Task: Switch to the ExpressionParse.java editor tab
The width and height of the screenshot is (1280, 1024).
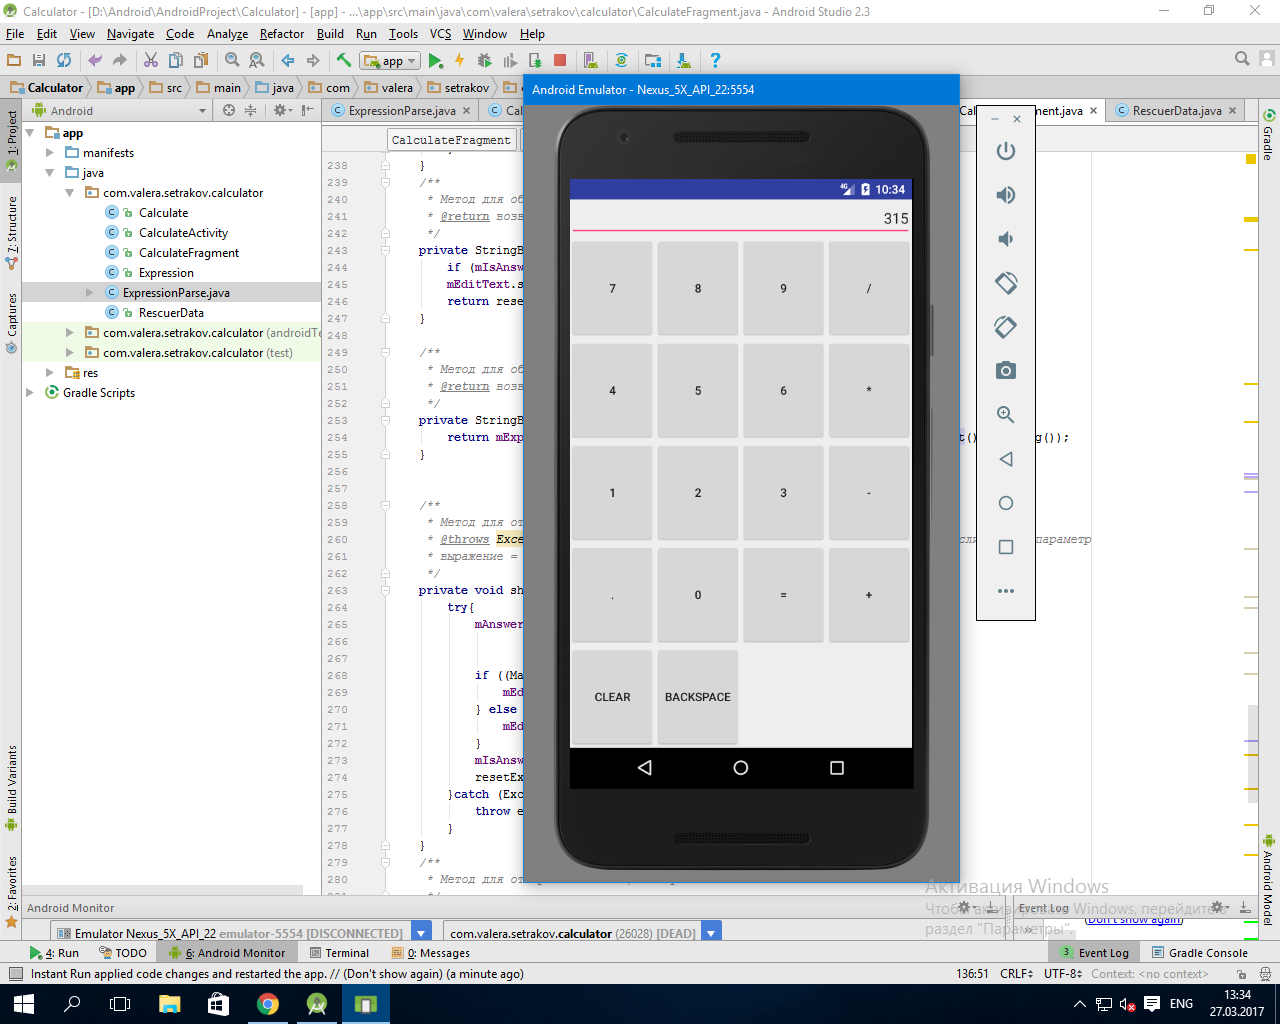Action: click(x=401, y=111)
